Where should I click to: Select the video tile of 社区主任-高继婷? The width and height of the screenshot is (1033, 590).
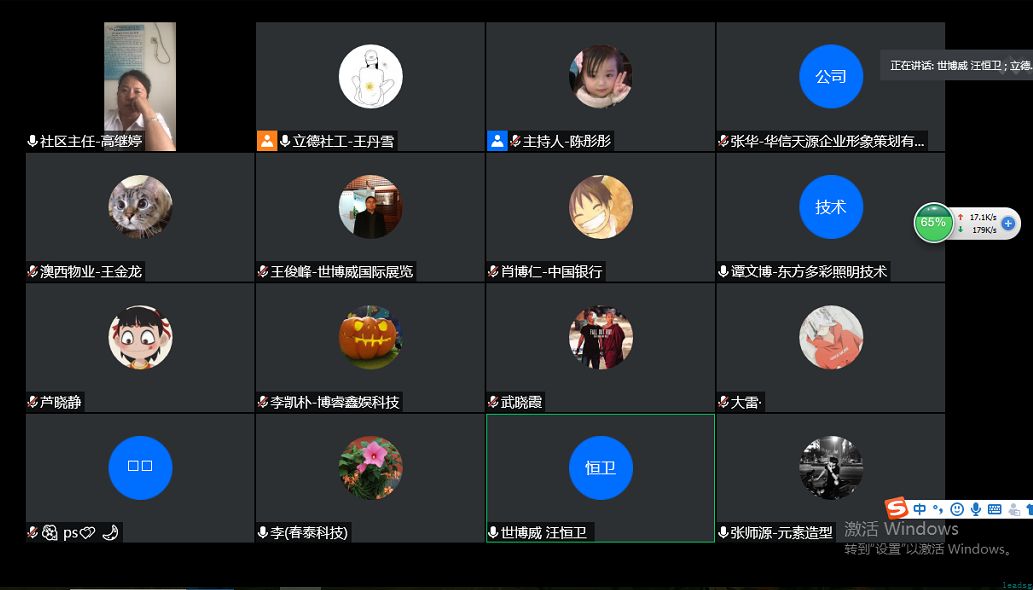[x=140, y=86]
